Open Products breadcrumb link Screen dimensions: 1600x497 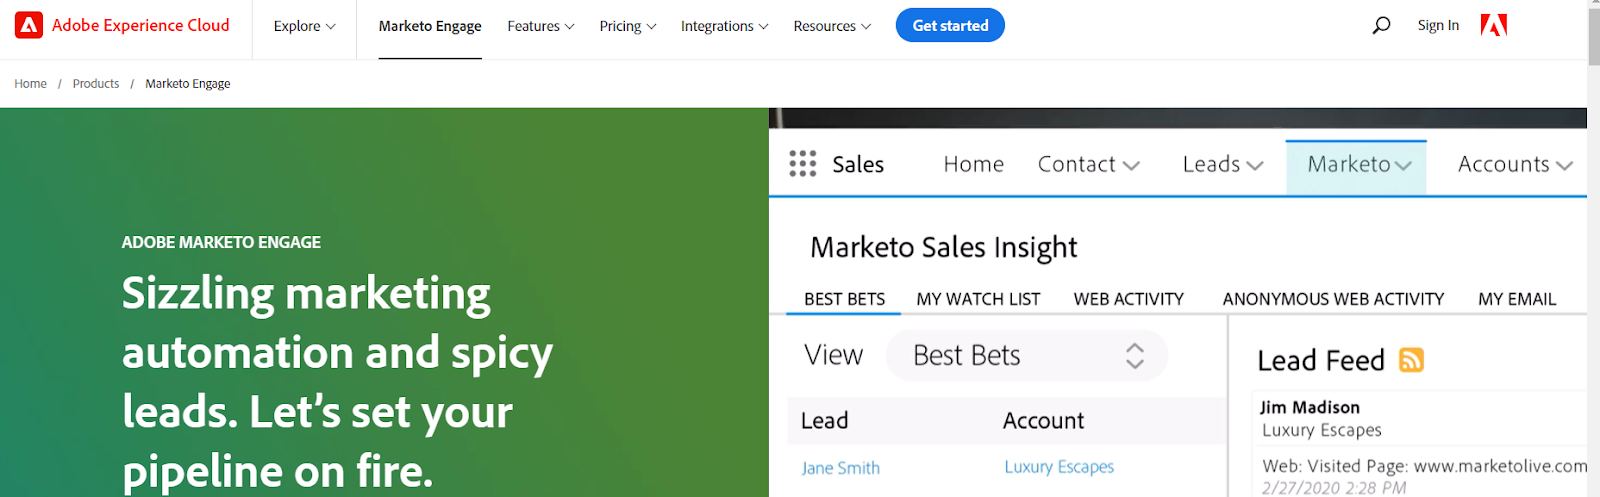[x=96, y=84]
